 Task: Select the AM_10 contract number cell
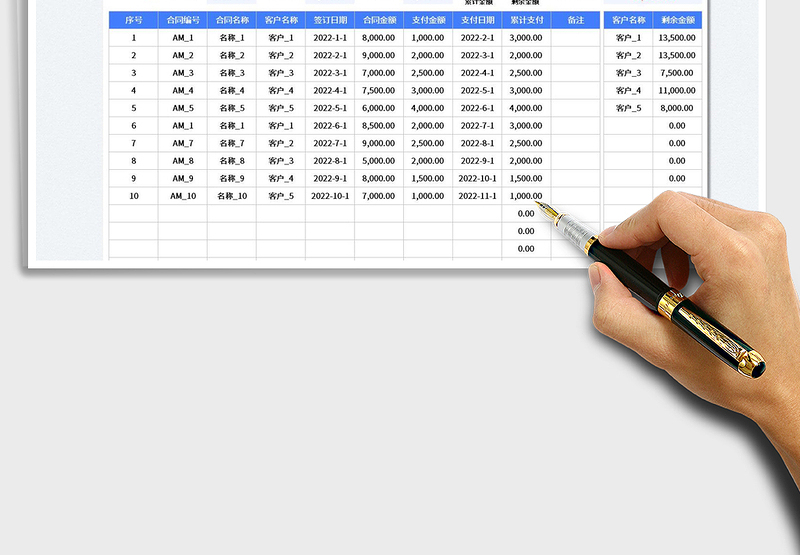pyautogui.click(x=183, y=196)
